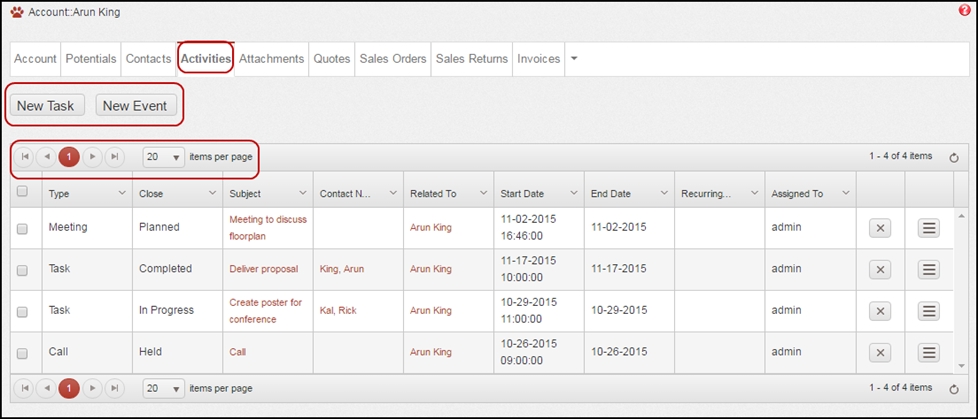
Task: Delete the Meeting to discuss floorplan row
Action: pyautogui.click(x=880, y=228)
